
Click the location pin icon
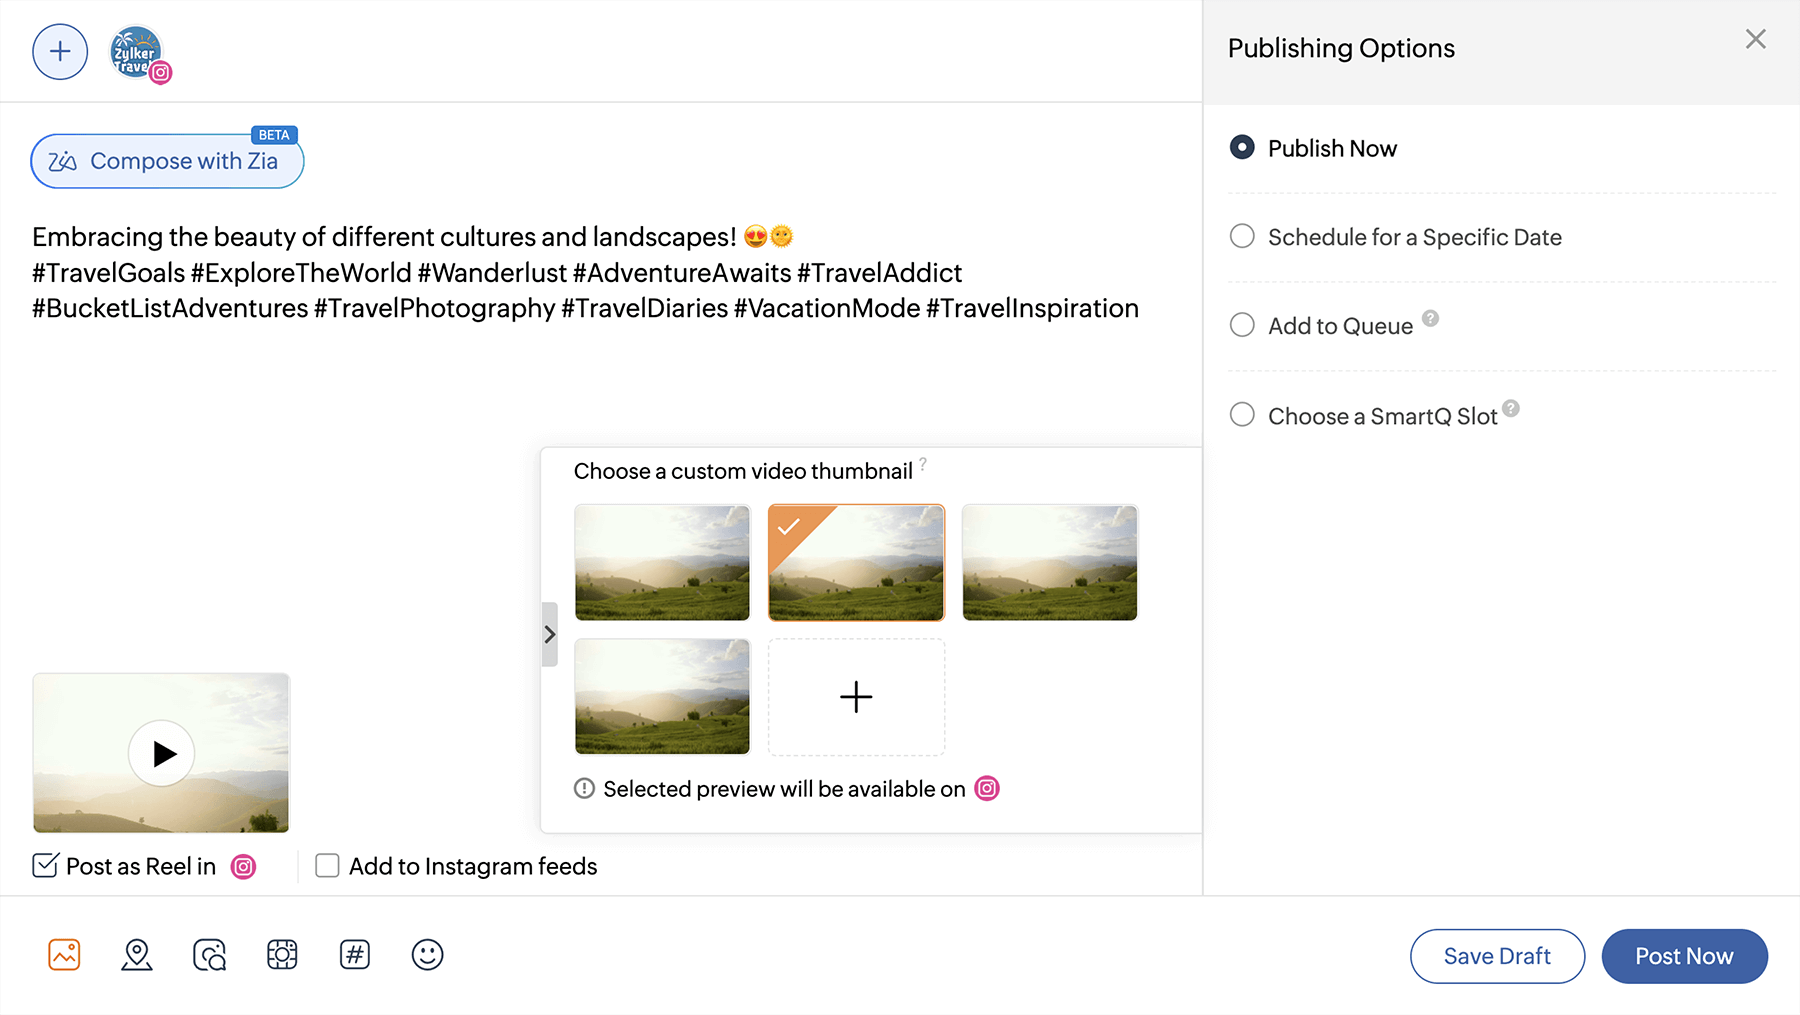[x=137, y=955]
